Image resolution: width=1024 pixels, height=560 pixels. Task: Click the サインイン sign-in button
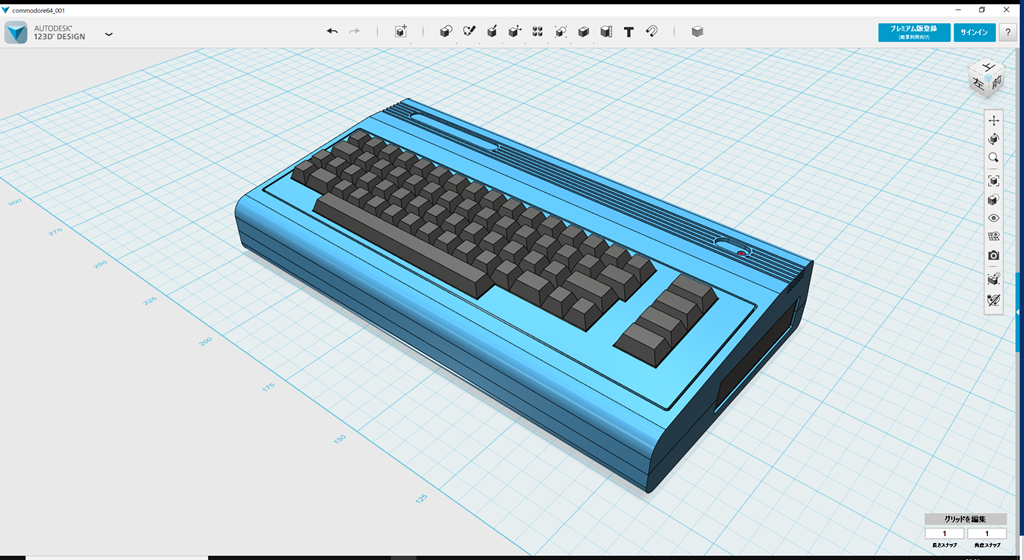974,32
